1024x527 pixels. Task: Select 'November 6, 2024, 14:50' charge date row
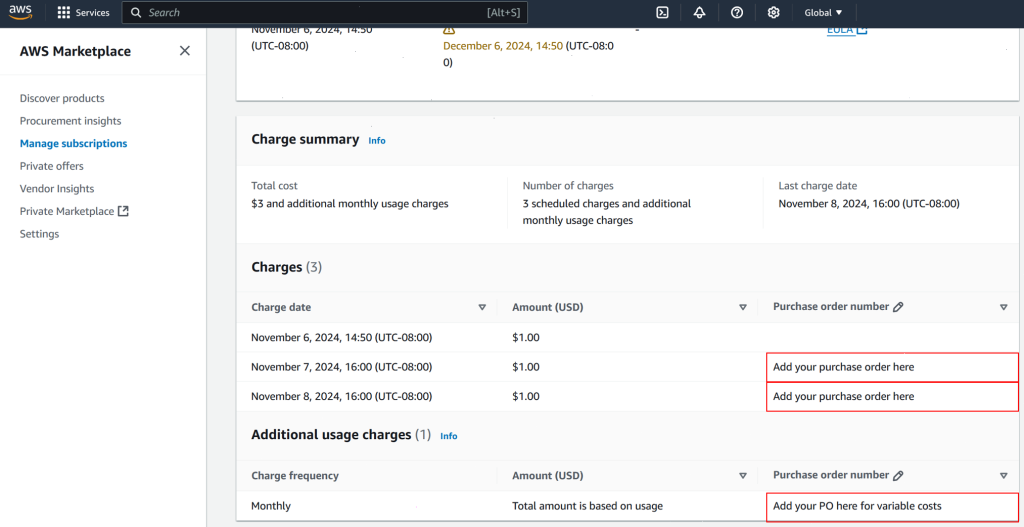(x=627, y=338)
